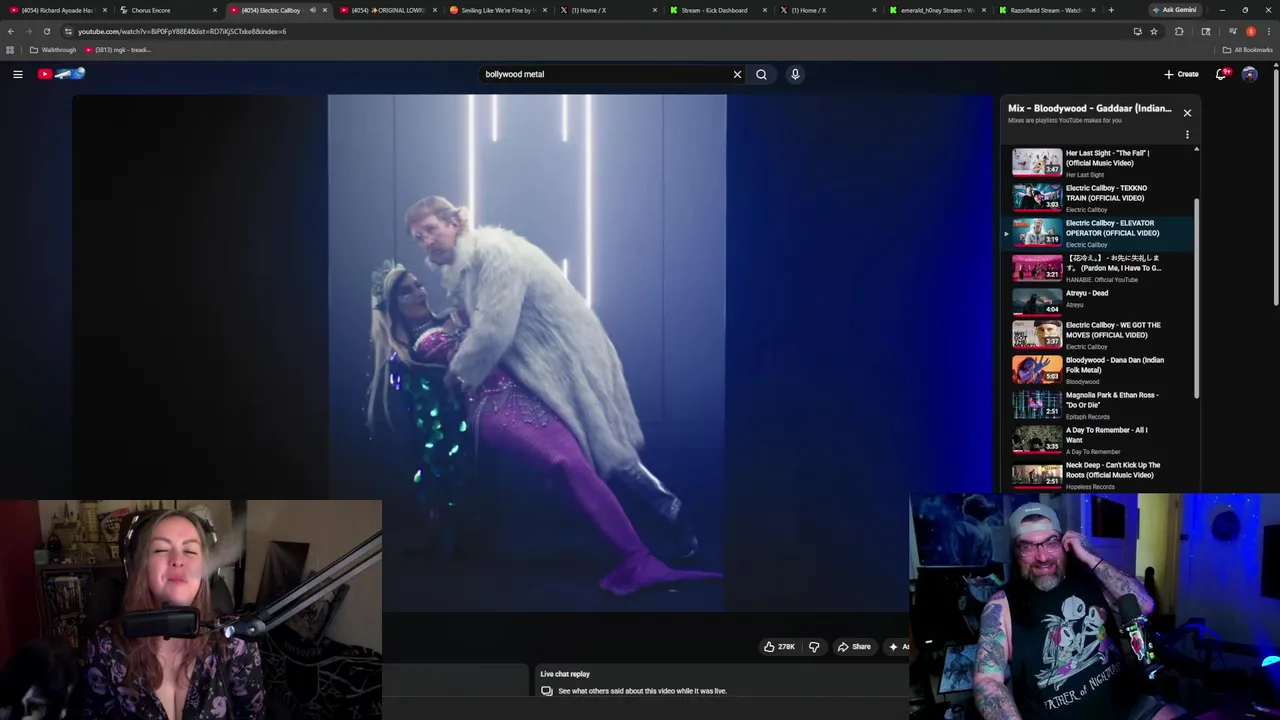
Task: Open Bloodywood 'Dana Dan' thumbnail
Action: [1037, 369]
